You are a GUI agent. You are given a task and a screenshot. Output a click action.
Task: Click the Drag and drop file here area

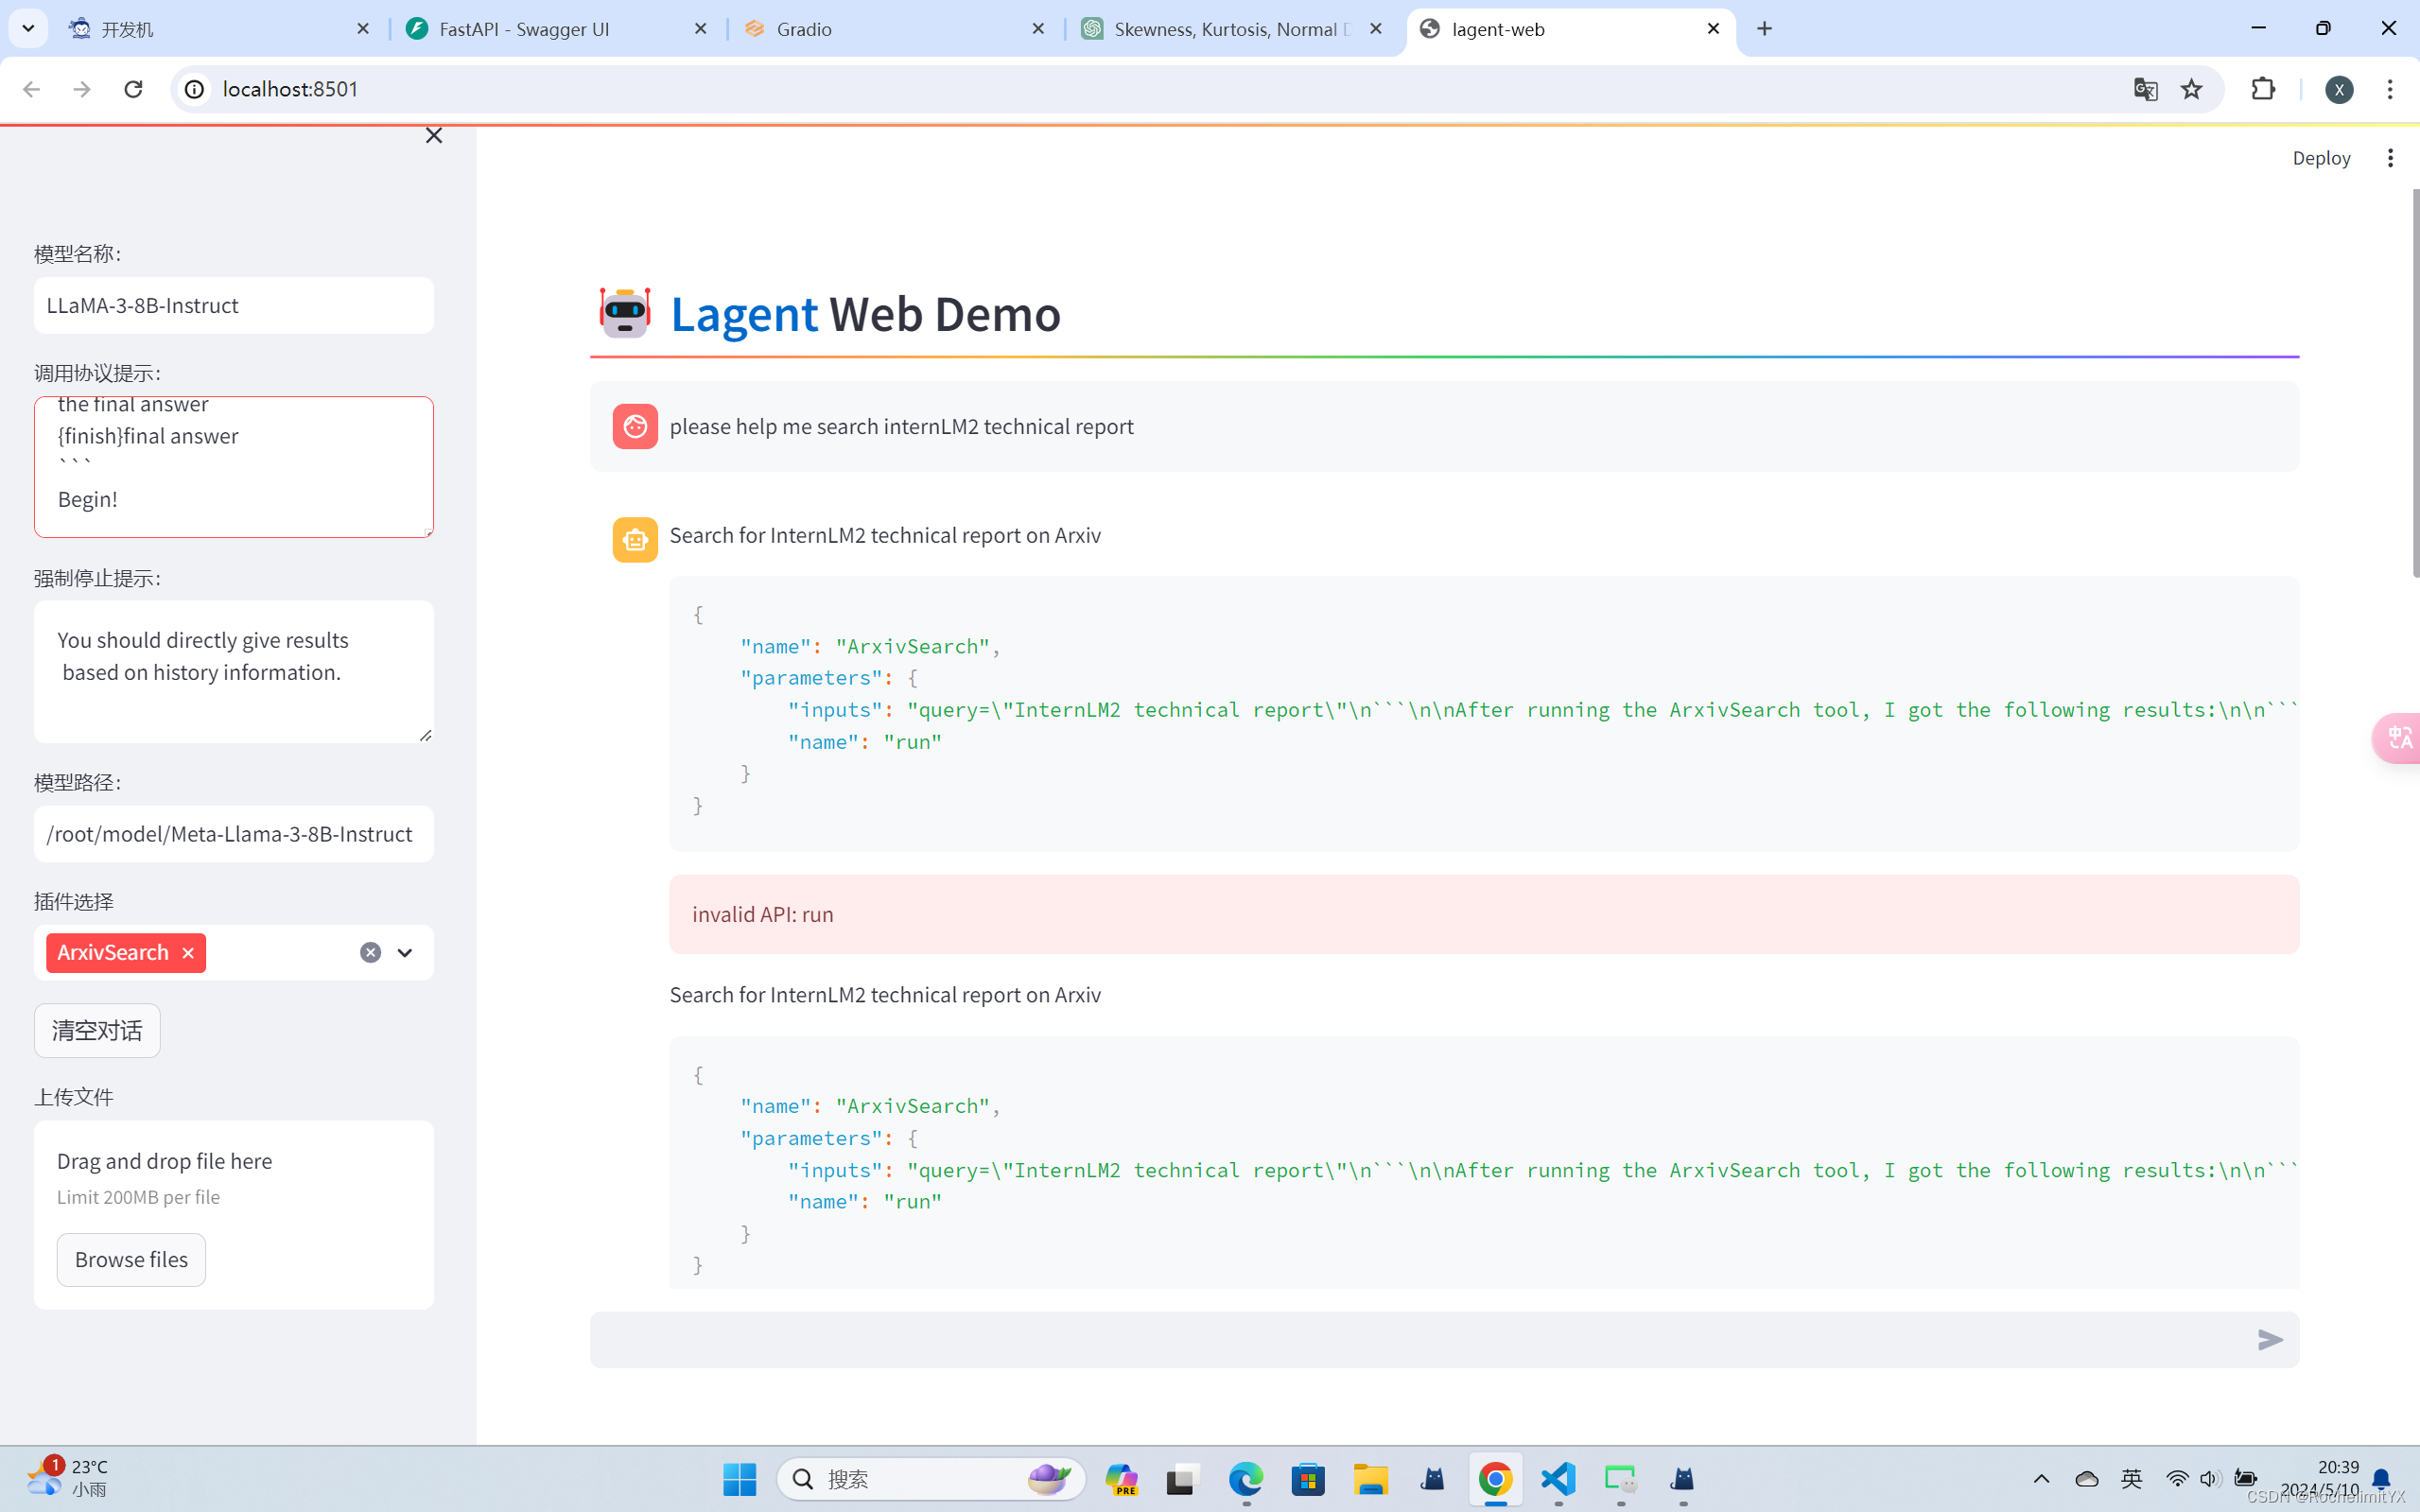point(234,1214)
